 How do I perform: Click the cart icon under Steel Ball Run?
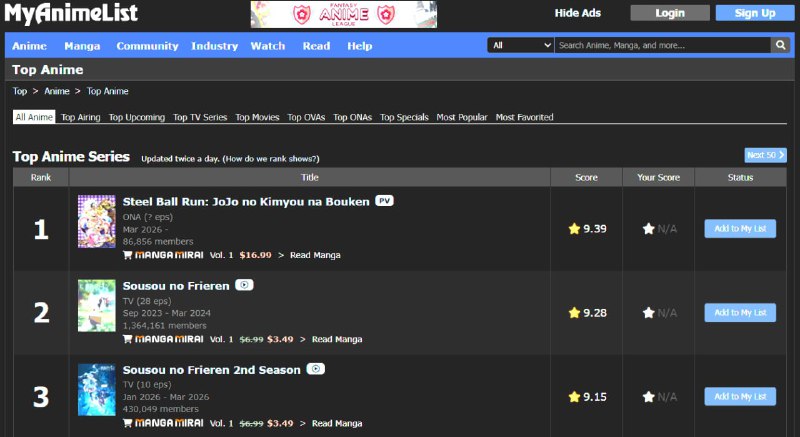(127, 255)
